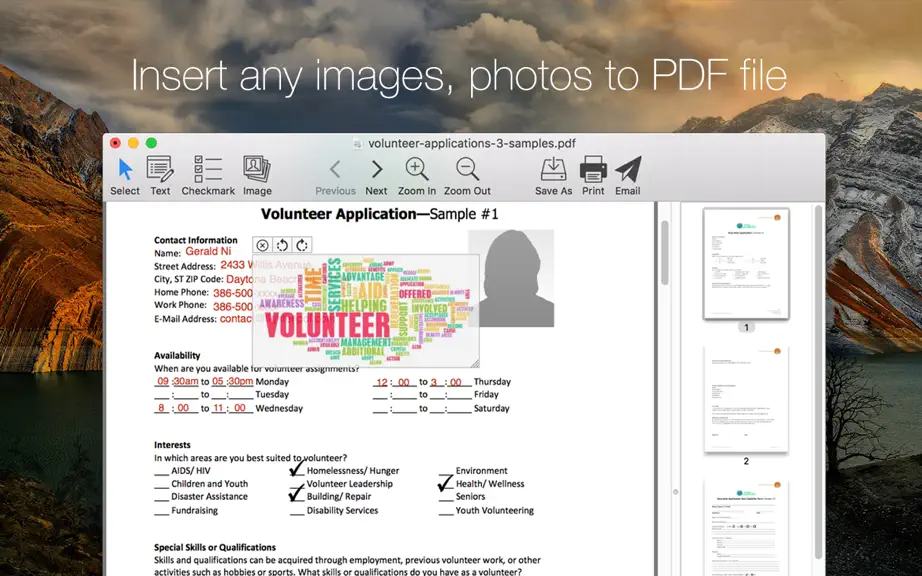Click the Gerald Ni name field
The width and height of the screenshot is (922, 576).
tap(208, 252)
